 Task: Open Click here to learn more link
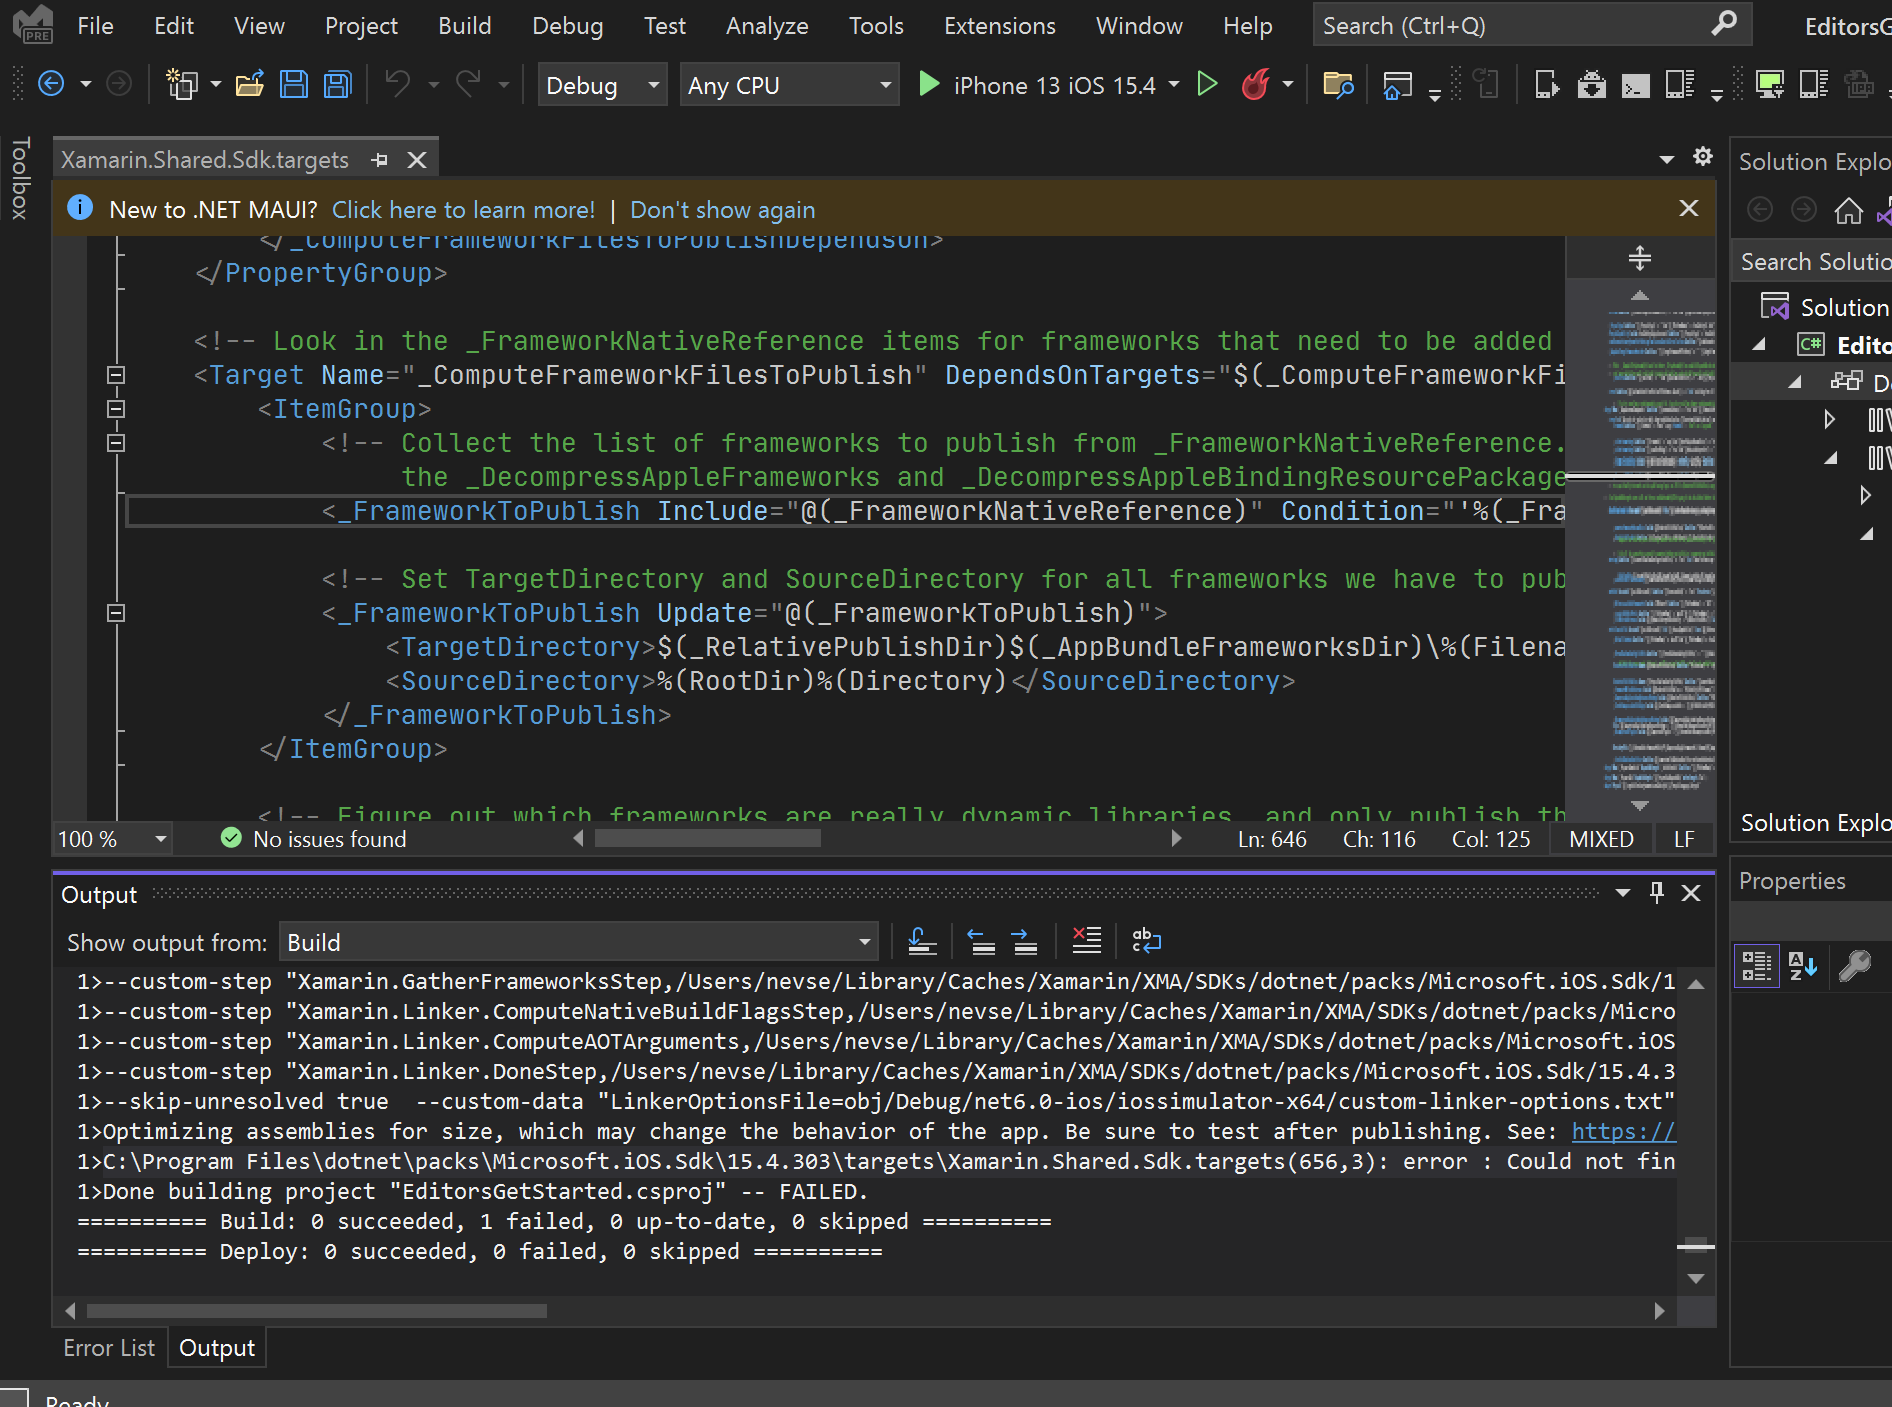[463, 209]
